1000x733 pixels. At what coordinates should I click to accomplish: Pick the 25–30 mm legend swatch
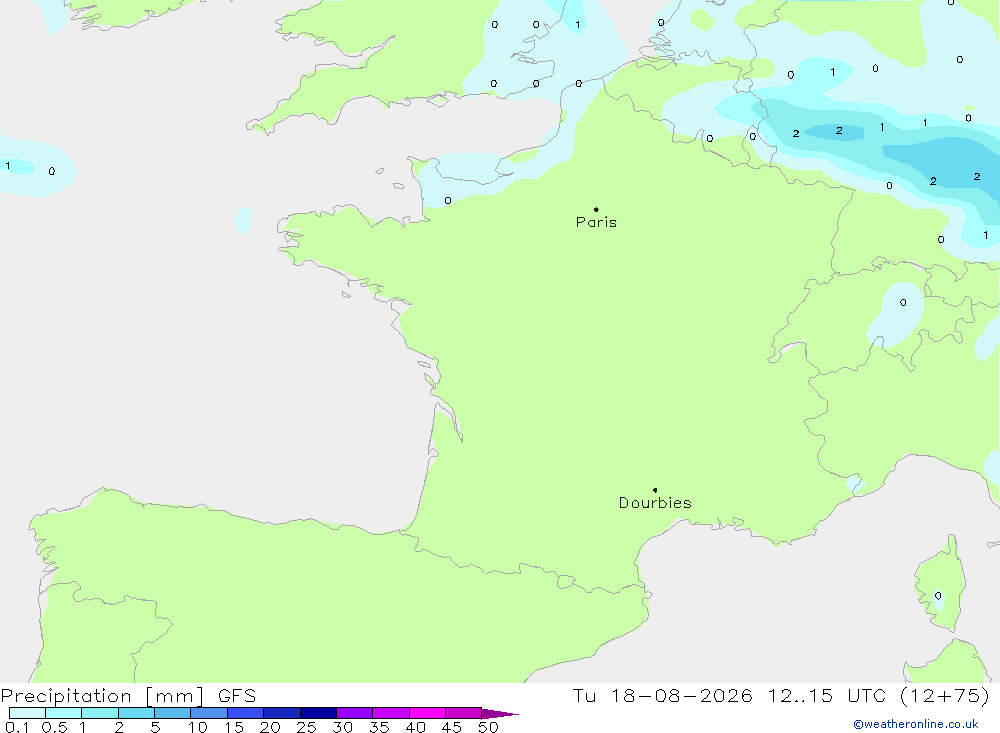(x=318, y=713)
